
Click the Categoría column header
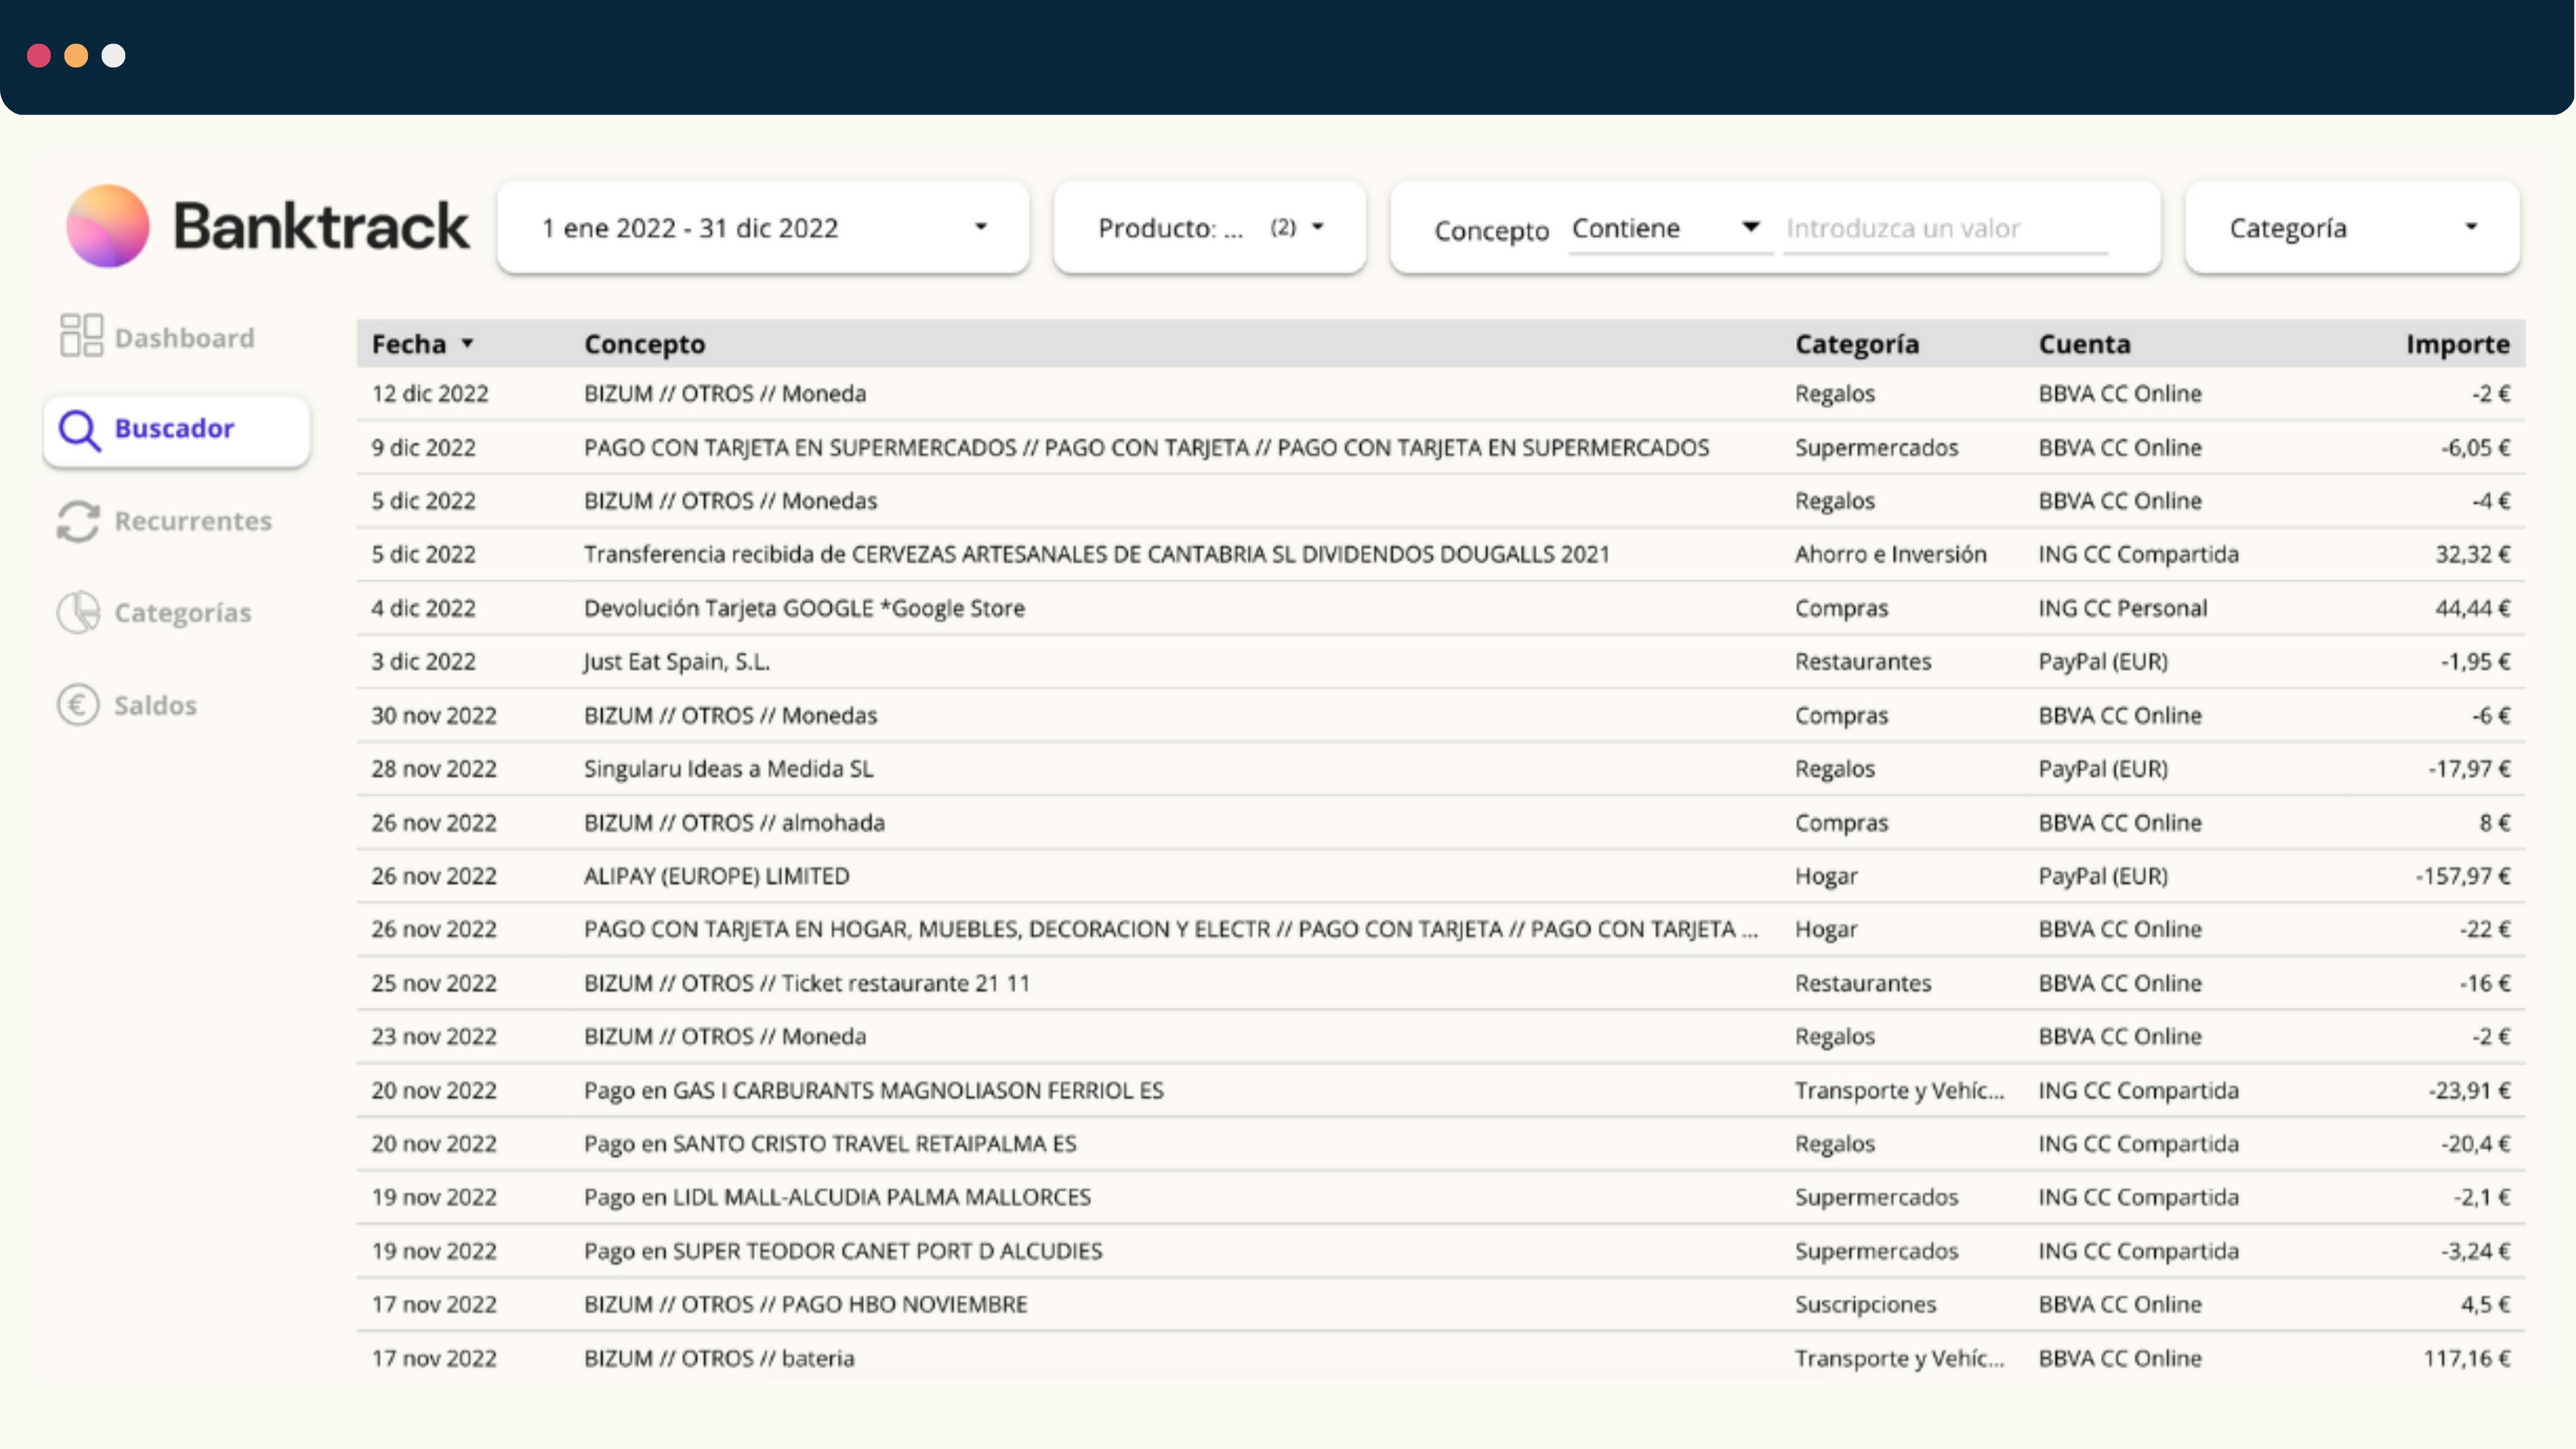pyautogui.click(x=1857, y=344)
